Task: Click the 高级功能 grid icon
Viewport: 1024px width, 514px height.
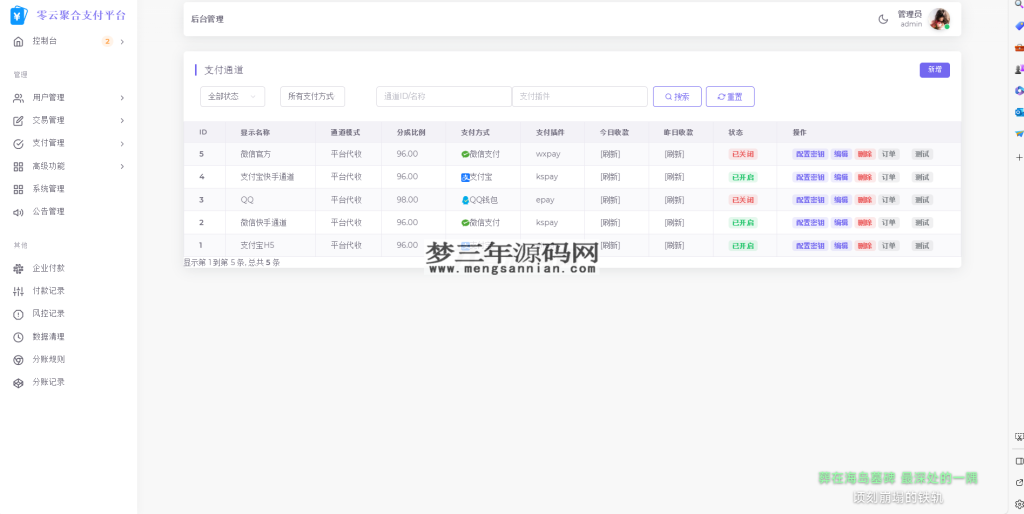Action: 18,167
